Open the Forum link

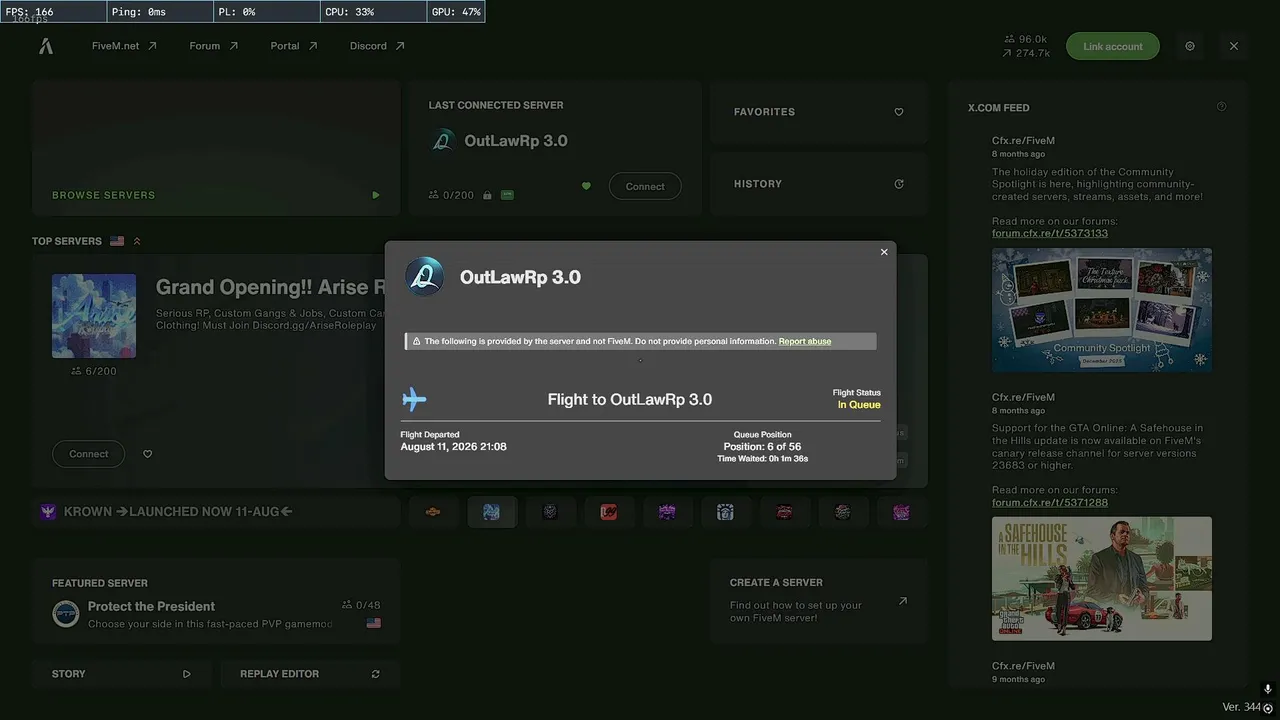[214, 46]
